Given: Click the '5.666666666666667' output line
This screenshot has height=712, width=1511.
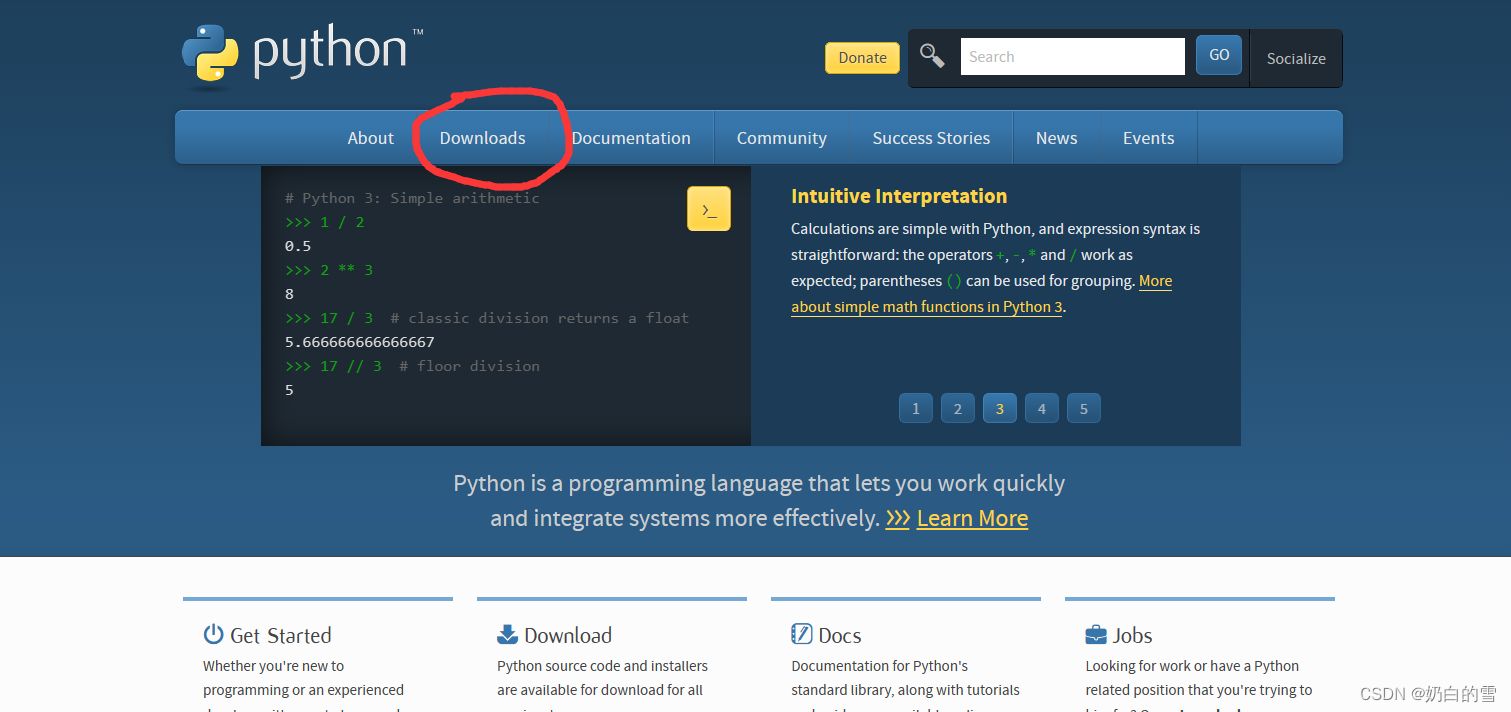Looking at the screenshot, I should click(x=360, y=342).
